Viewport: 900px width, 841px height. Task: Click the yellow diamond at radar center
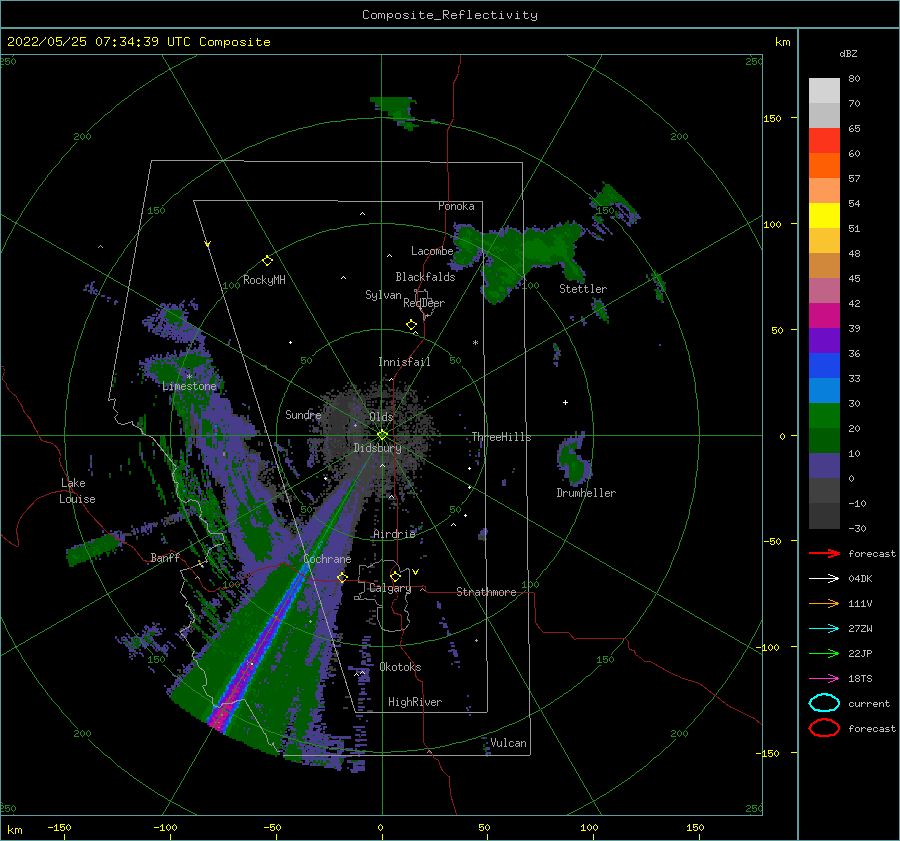pos(382,435)
